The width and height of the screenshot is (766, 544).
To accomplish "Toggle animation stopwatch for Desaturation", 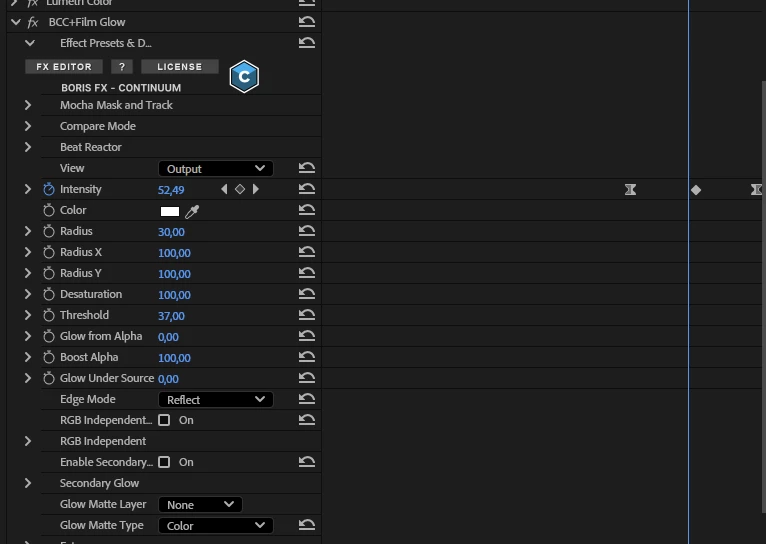I will point(49,294).
